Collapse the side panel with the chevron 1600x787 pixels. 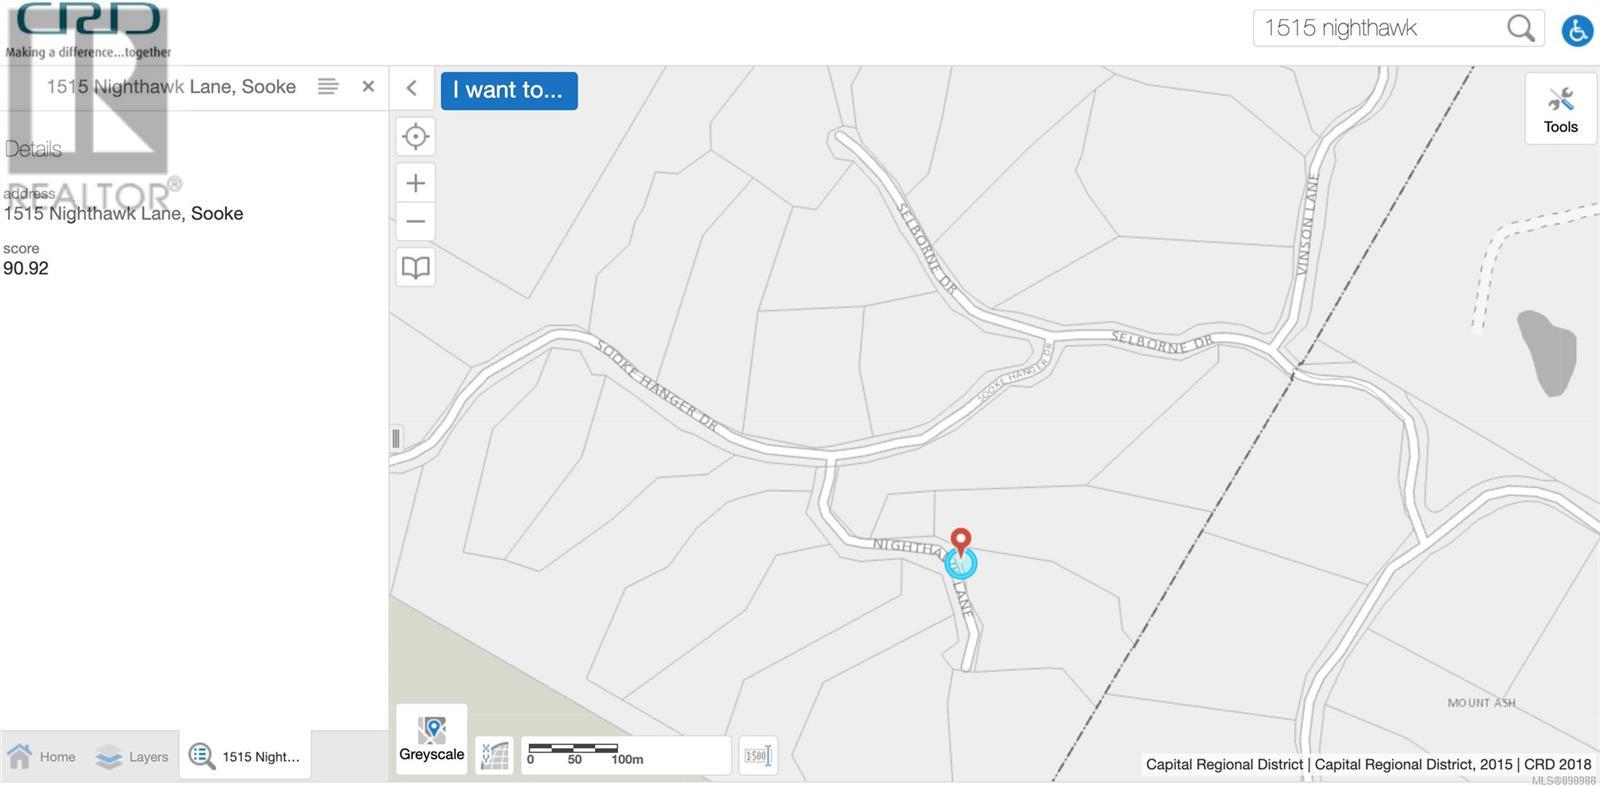click(411, 88)
